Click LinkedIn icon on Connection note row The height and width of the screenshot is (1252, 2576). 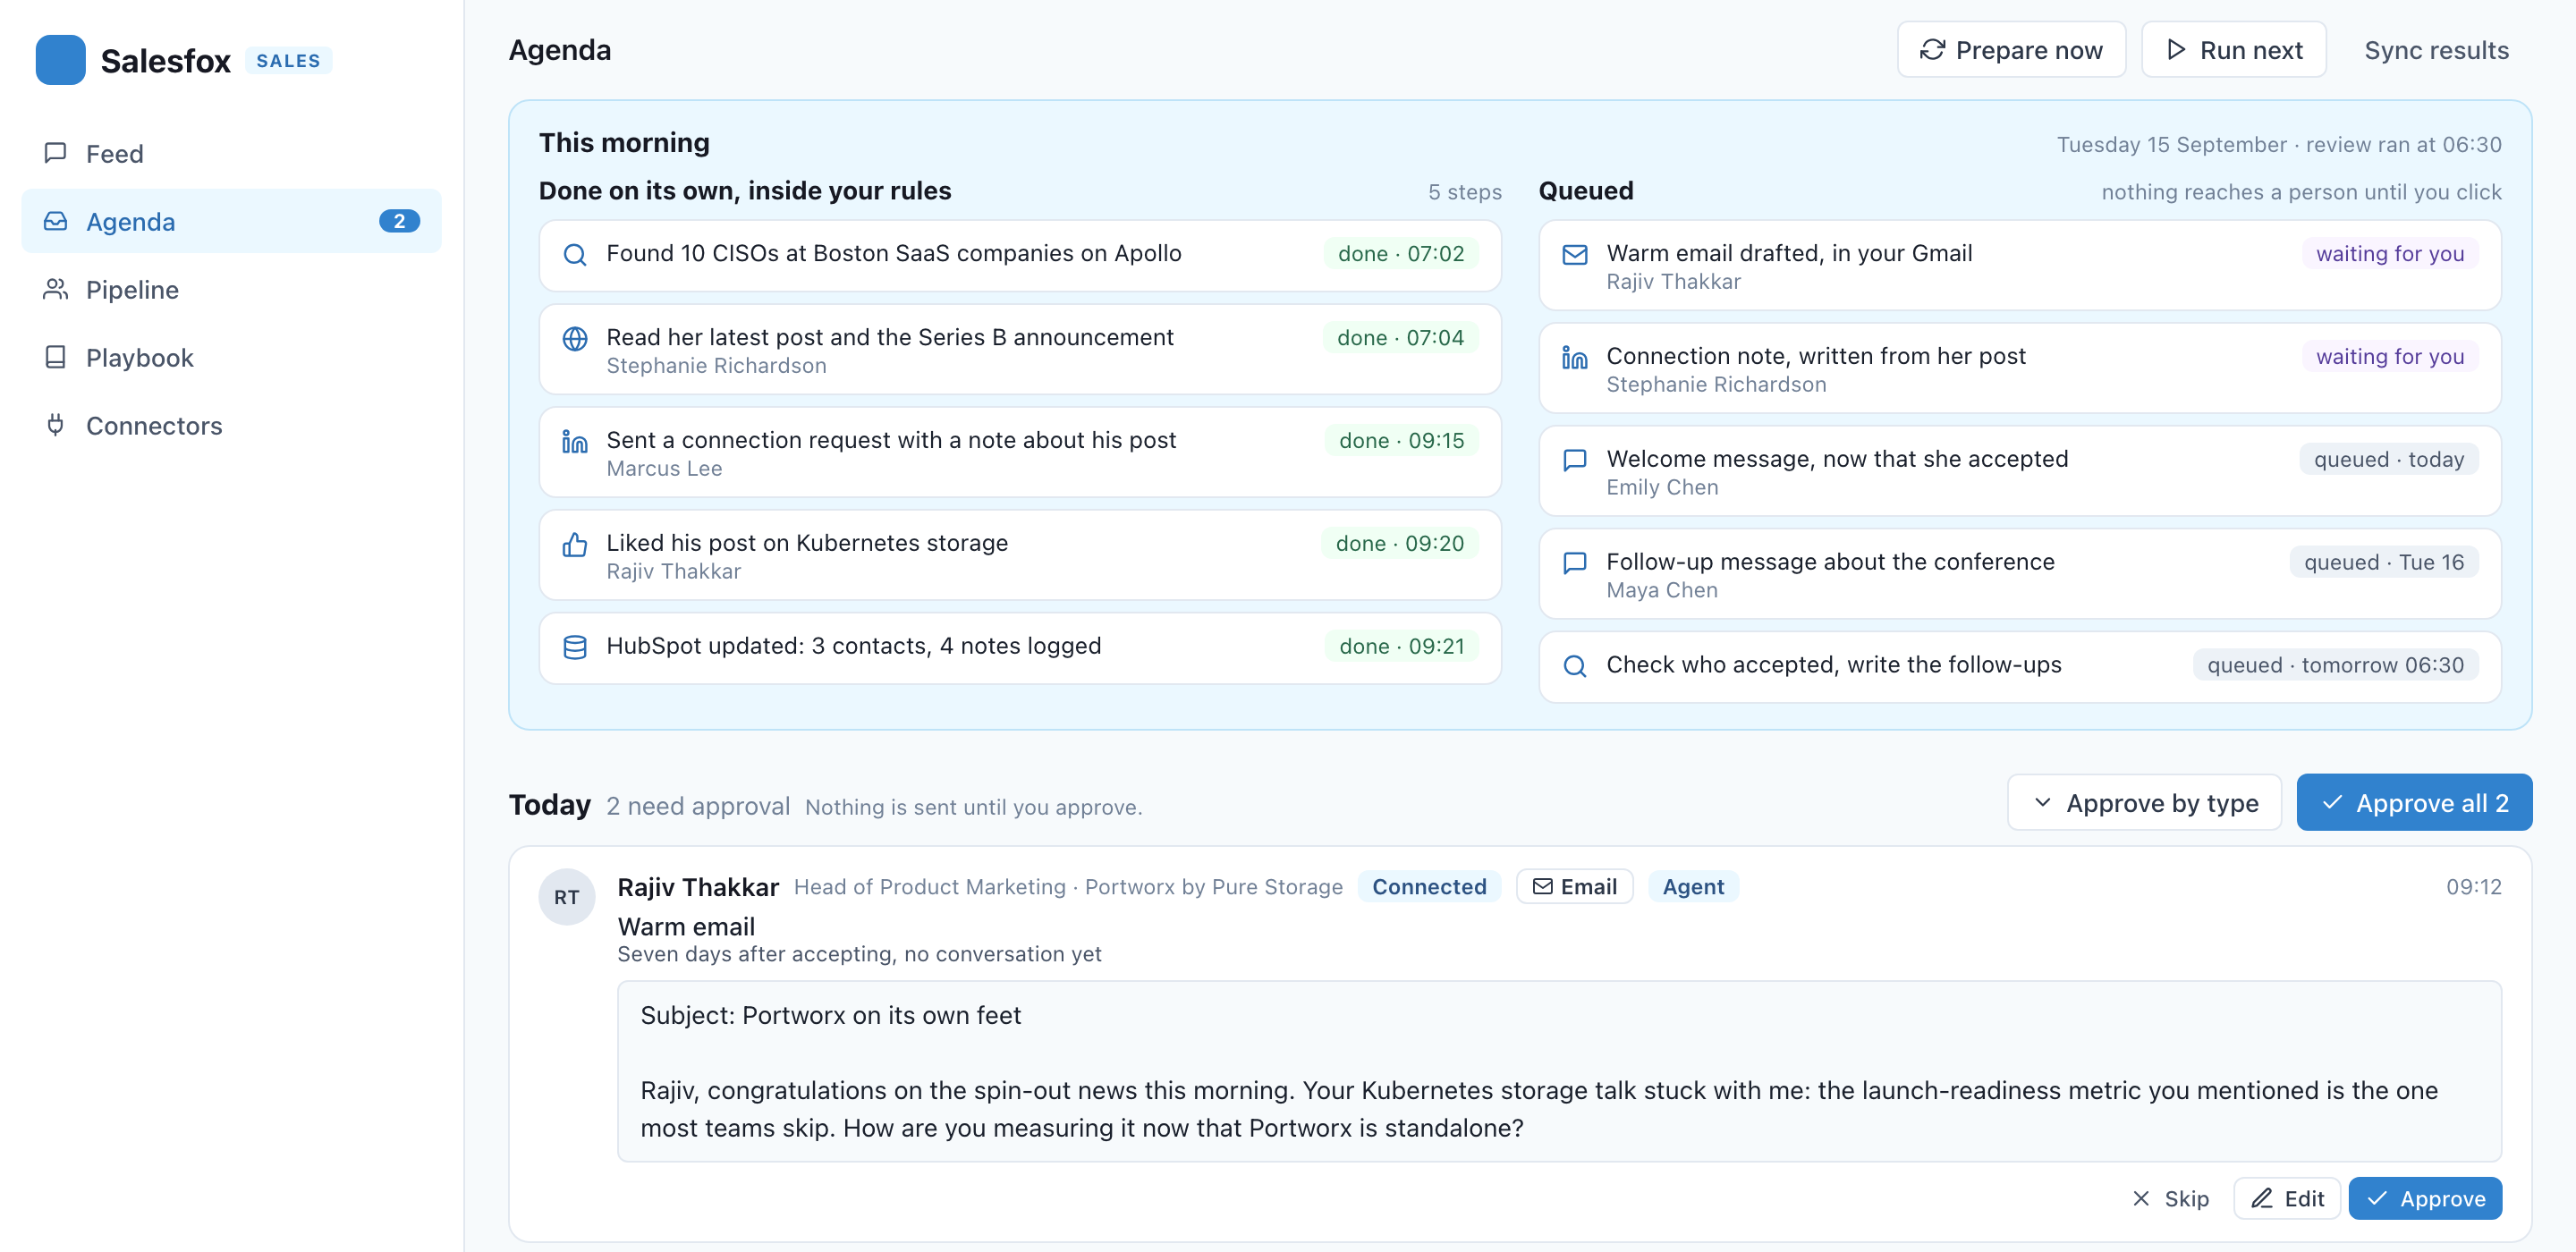coord(1575,357)
